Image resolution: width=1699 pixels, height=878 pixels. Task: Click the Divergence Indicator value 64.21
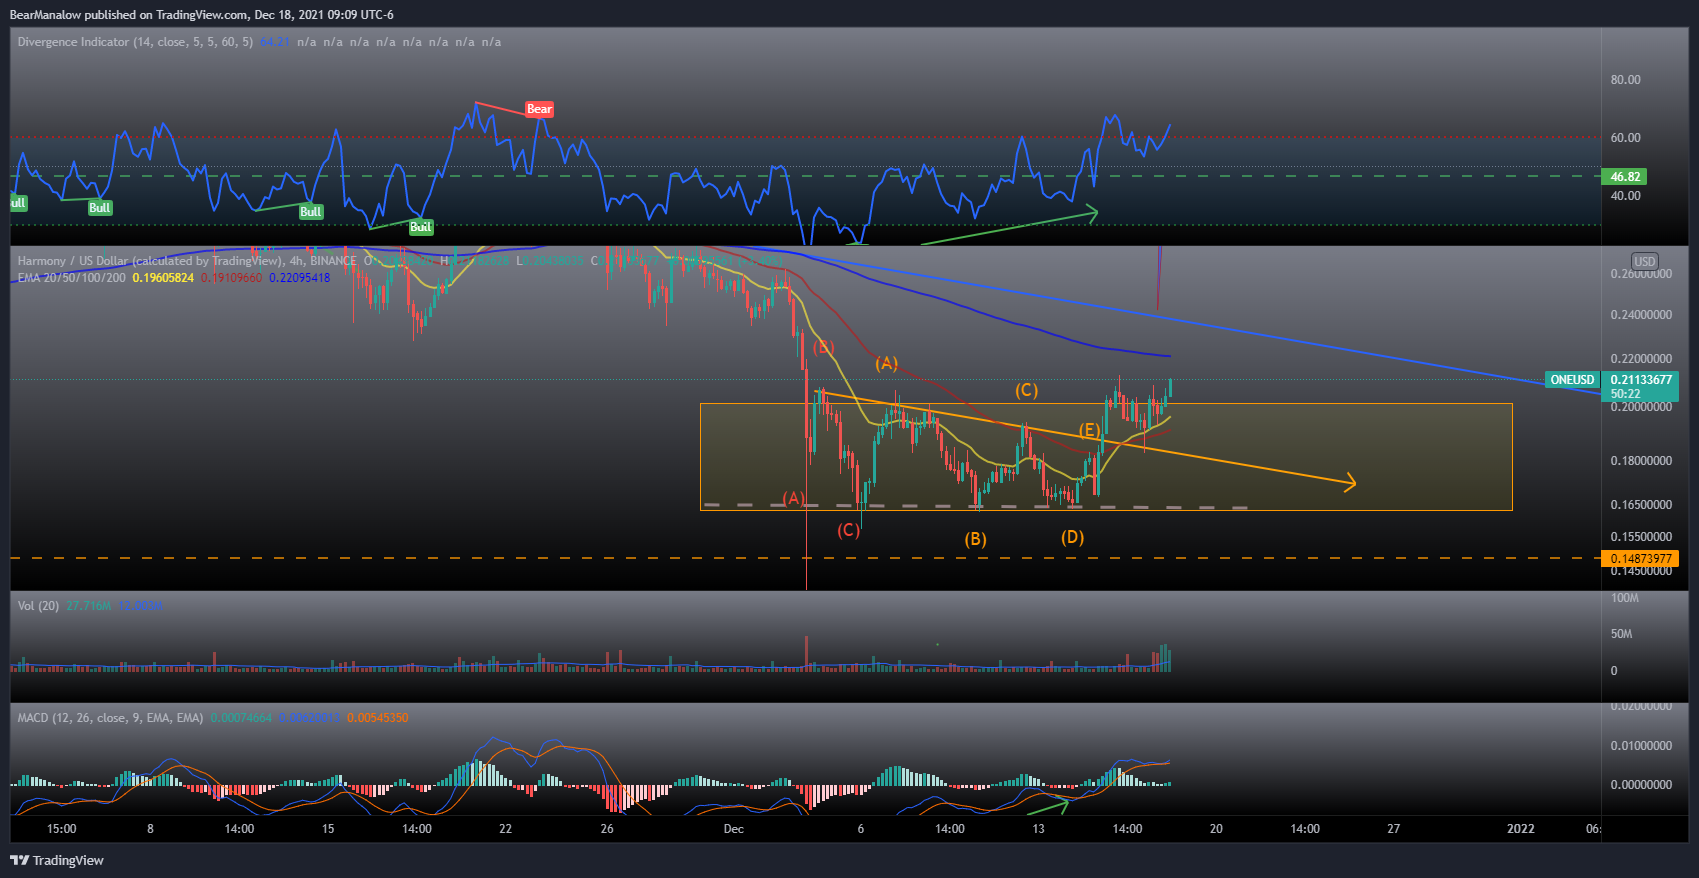pyautogui.click(x=274, y=42)
